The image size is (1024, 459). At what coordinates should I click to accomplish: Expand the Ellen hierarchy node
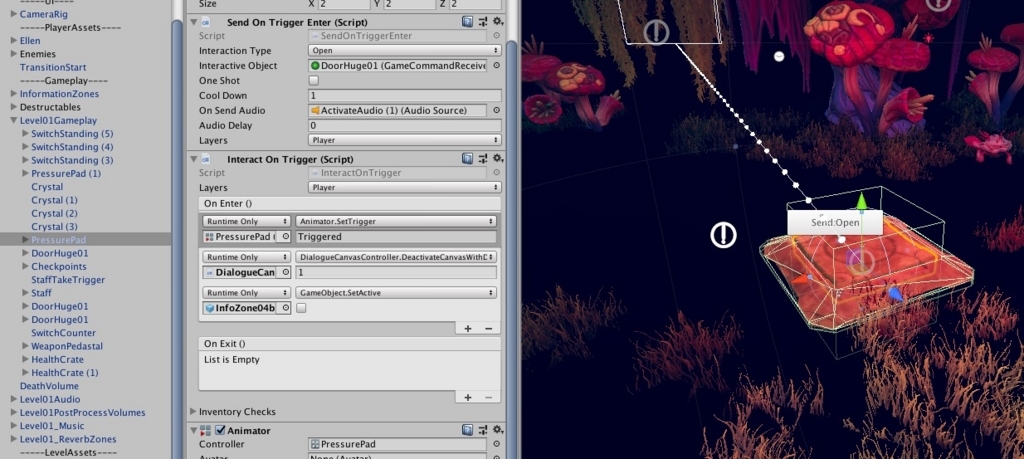tap(14, 40)
